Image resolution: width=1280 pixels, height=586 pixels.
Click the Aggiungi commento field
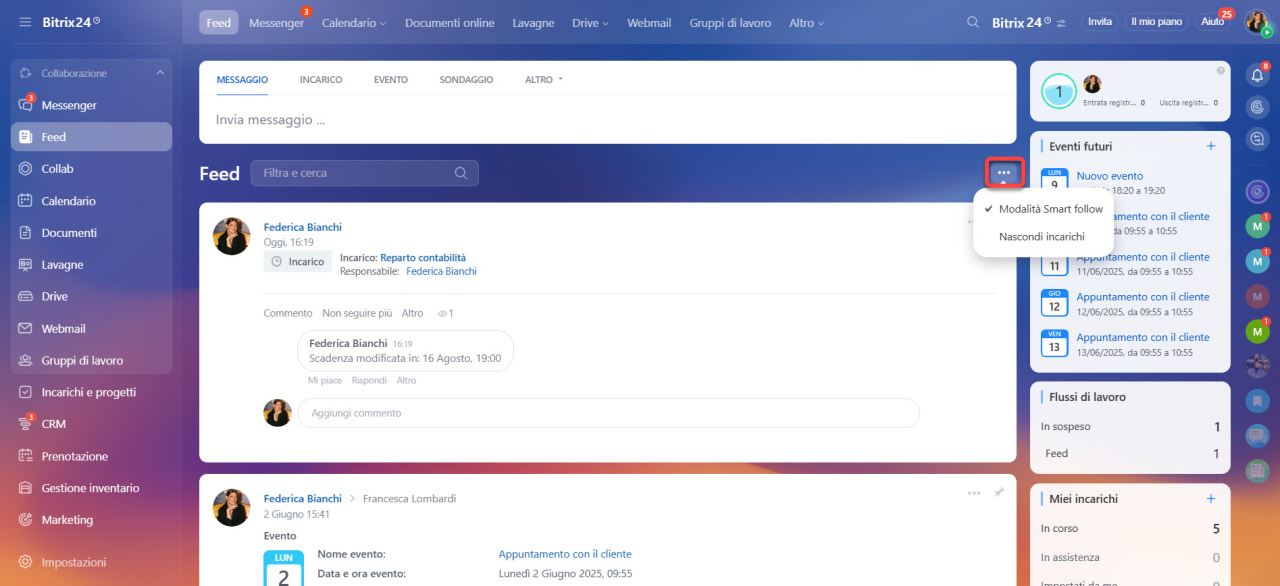608,413
